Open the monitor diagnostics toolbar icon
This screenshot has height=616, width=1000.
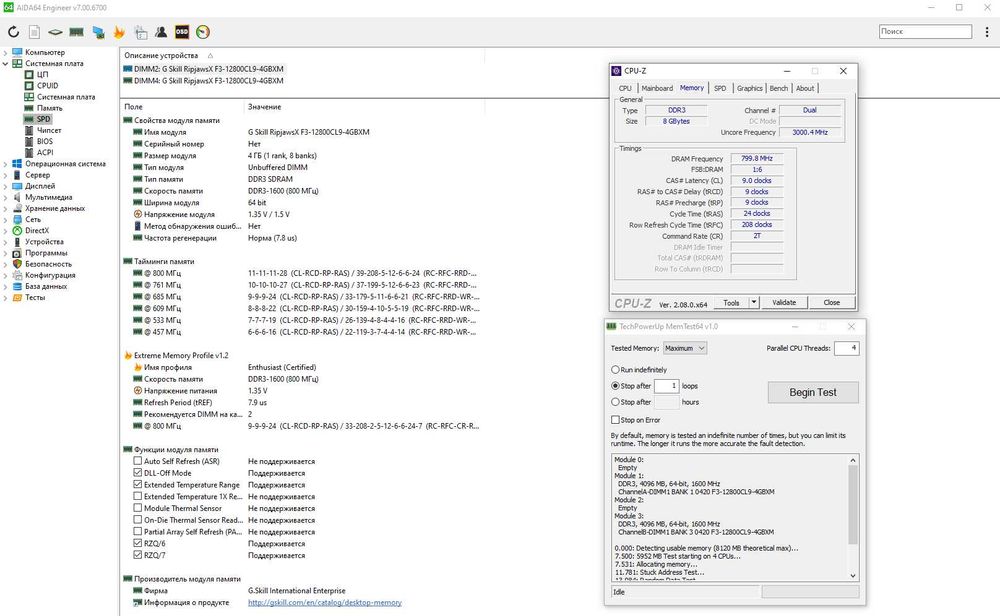tap(98, 32)
